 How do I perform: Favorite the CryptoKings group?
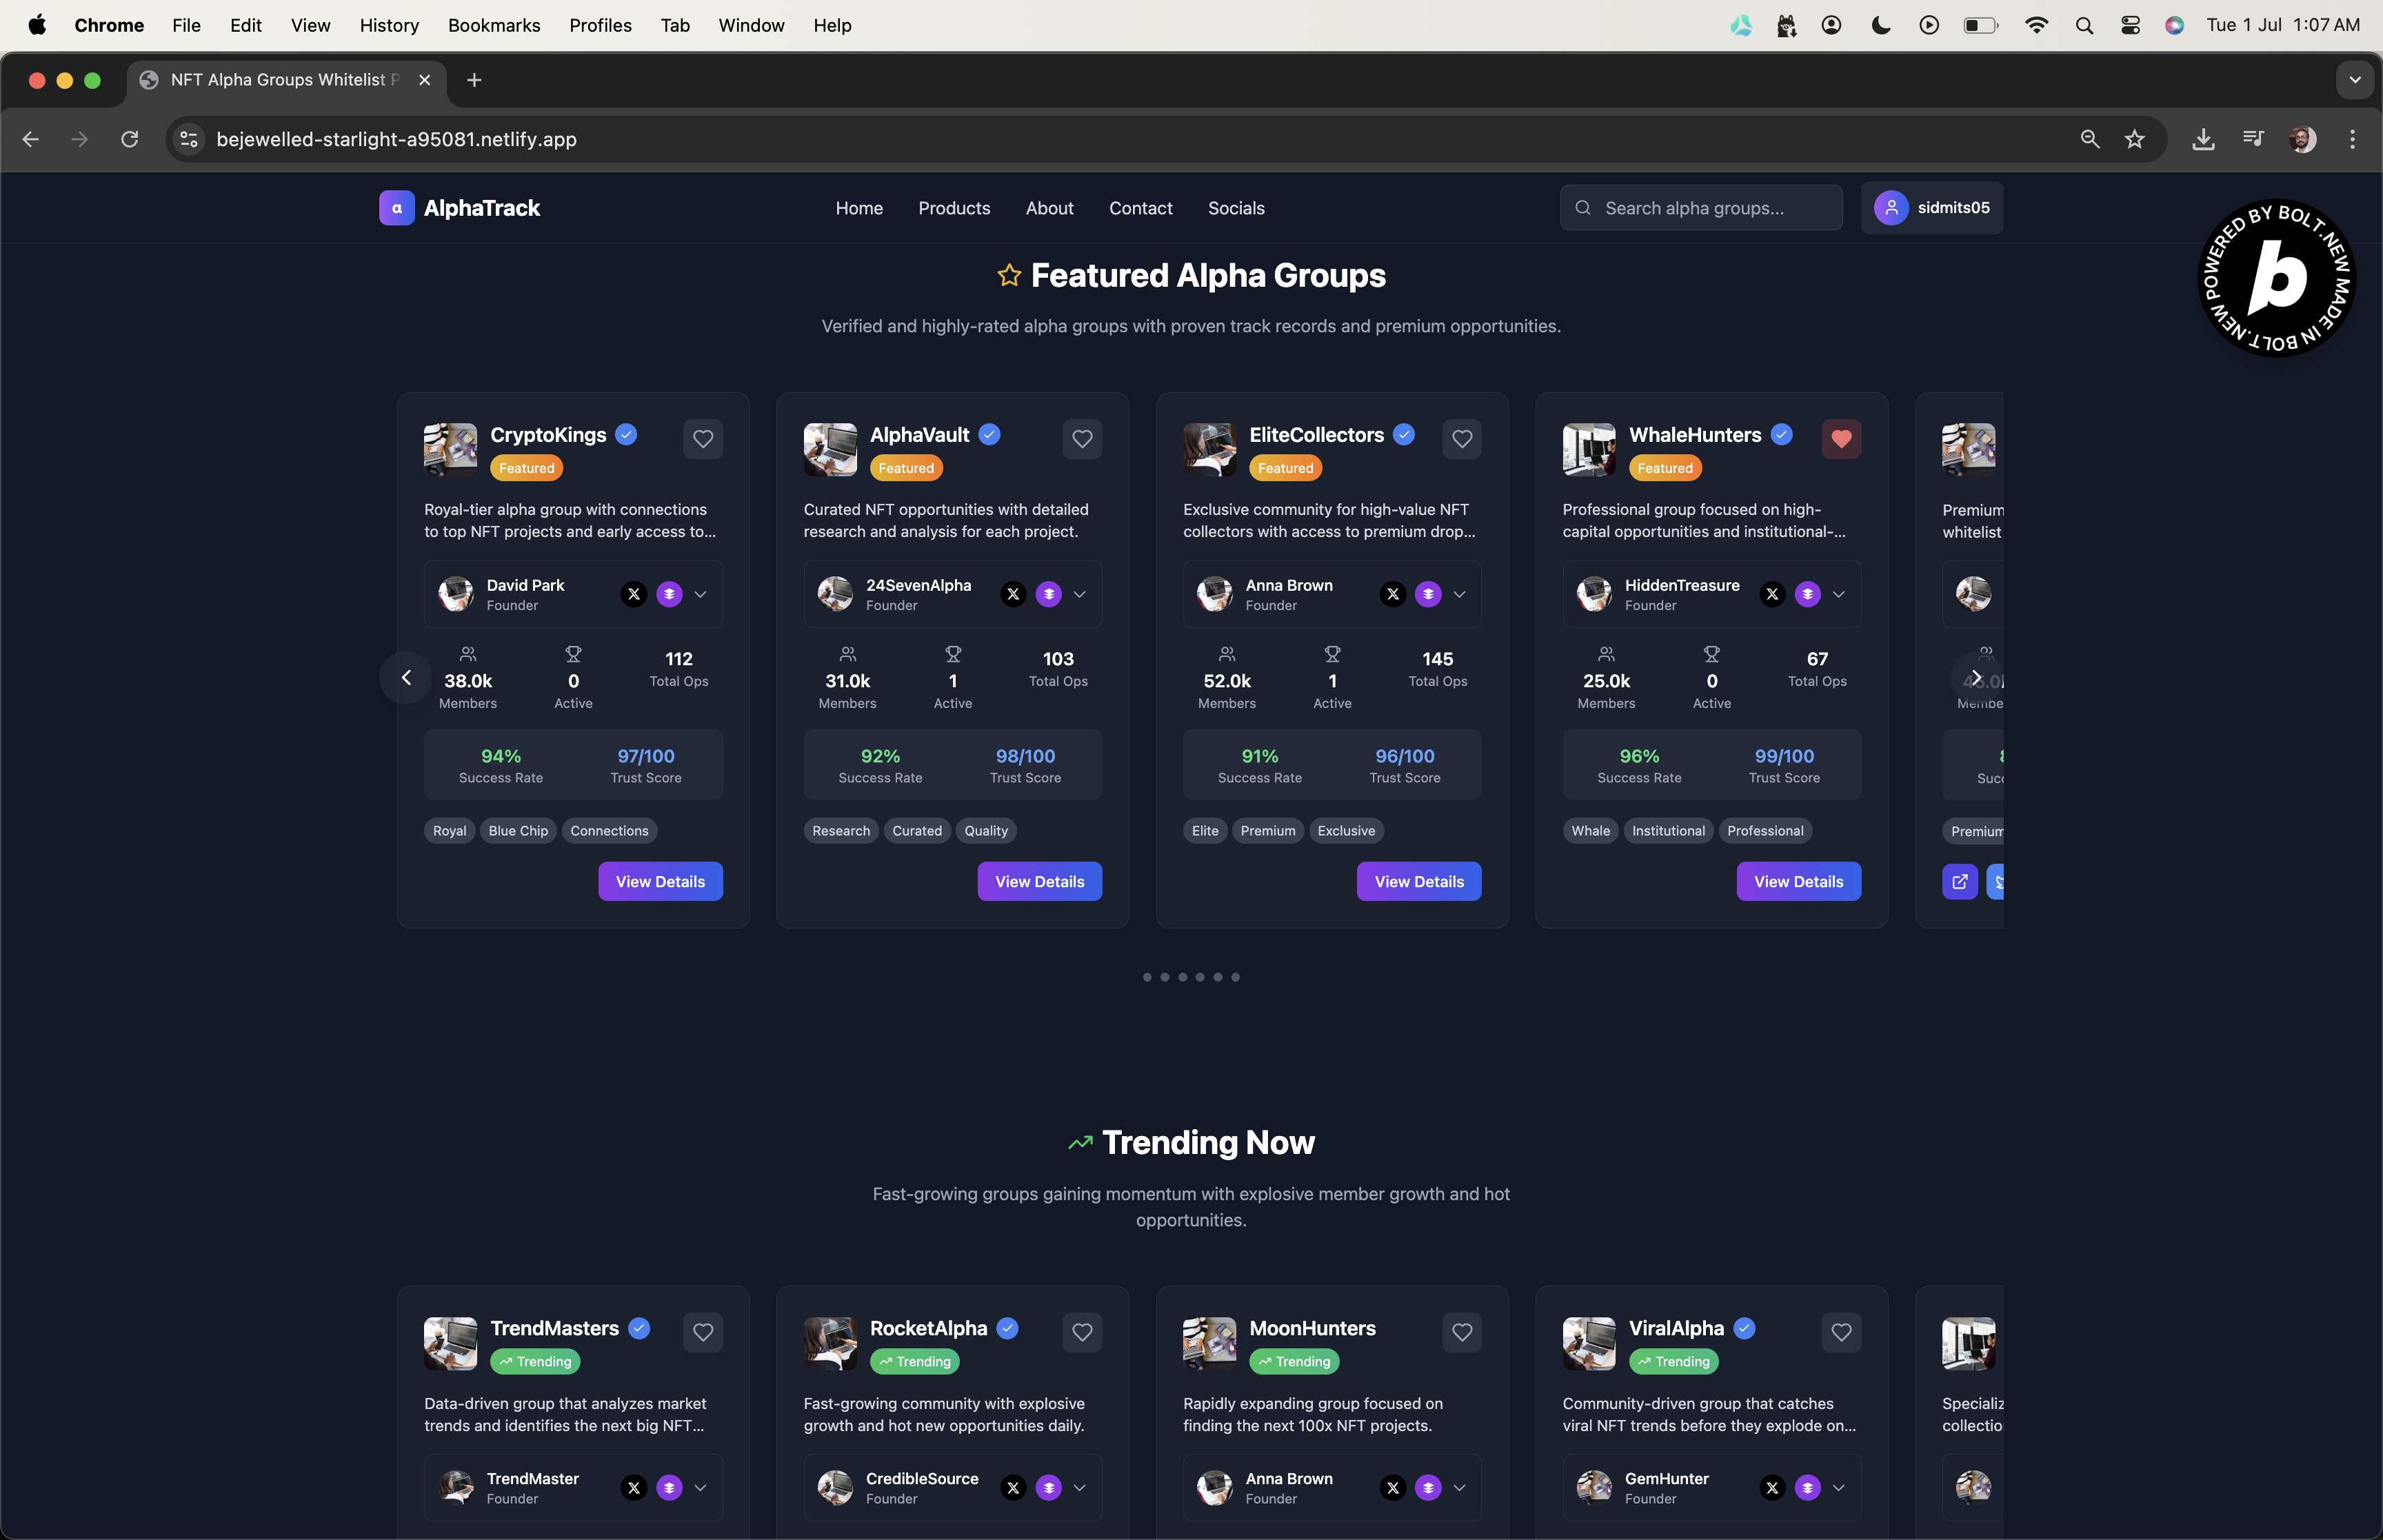pyautogui.click(x=703, y=439)
